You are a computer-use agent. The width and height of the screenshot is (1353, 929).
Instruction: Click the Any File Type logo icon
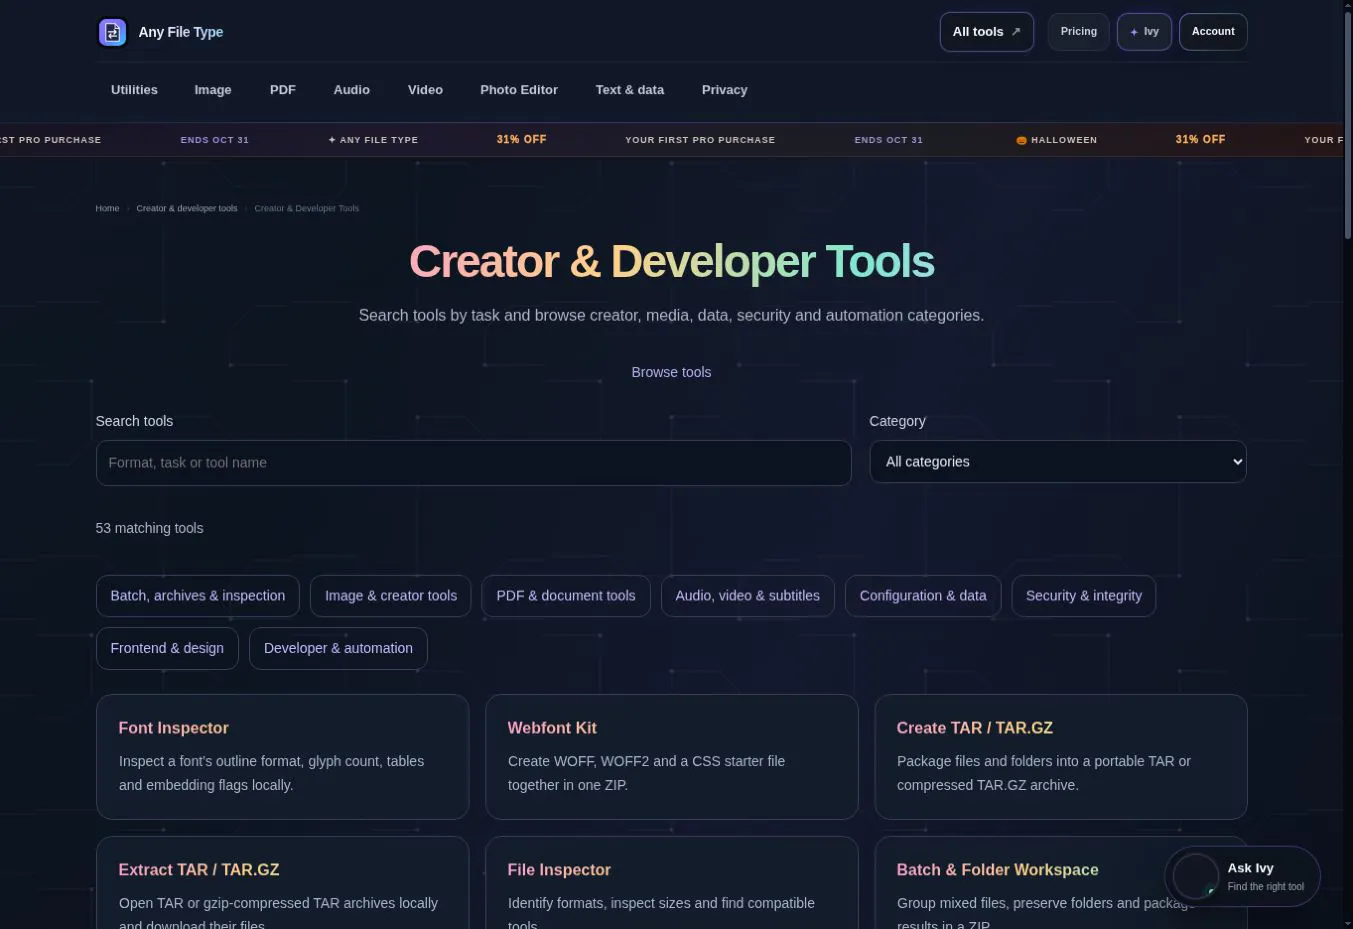point(112,32)
